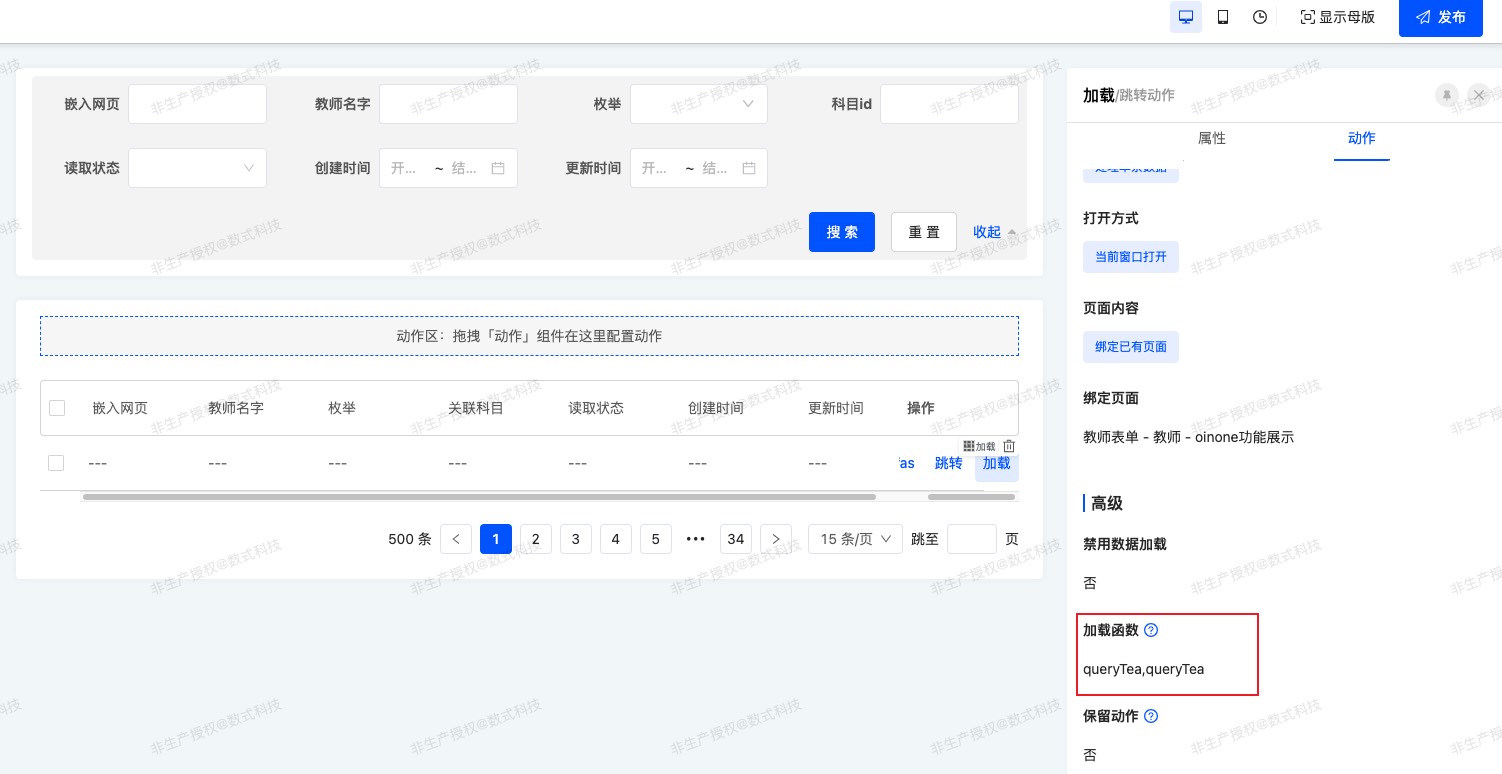The width and height of the screenshot is (1502, 774).
Task: Open the history clock icon
Action: [1260, 17]
